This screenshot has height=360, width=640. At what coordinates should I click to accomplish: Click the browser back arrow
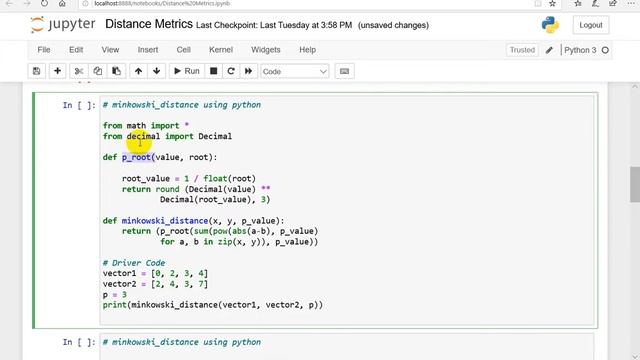9,3
